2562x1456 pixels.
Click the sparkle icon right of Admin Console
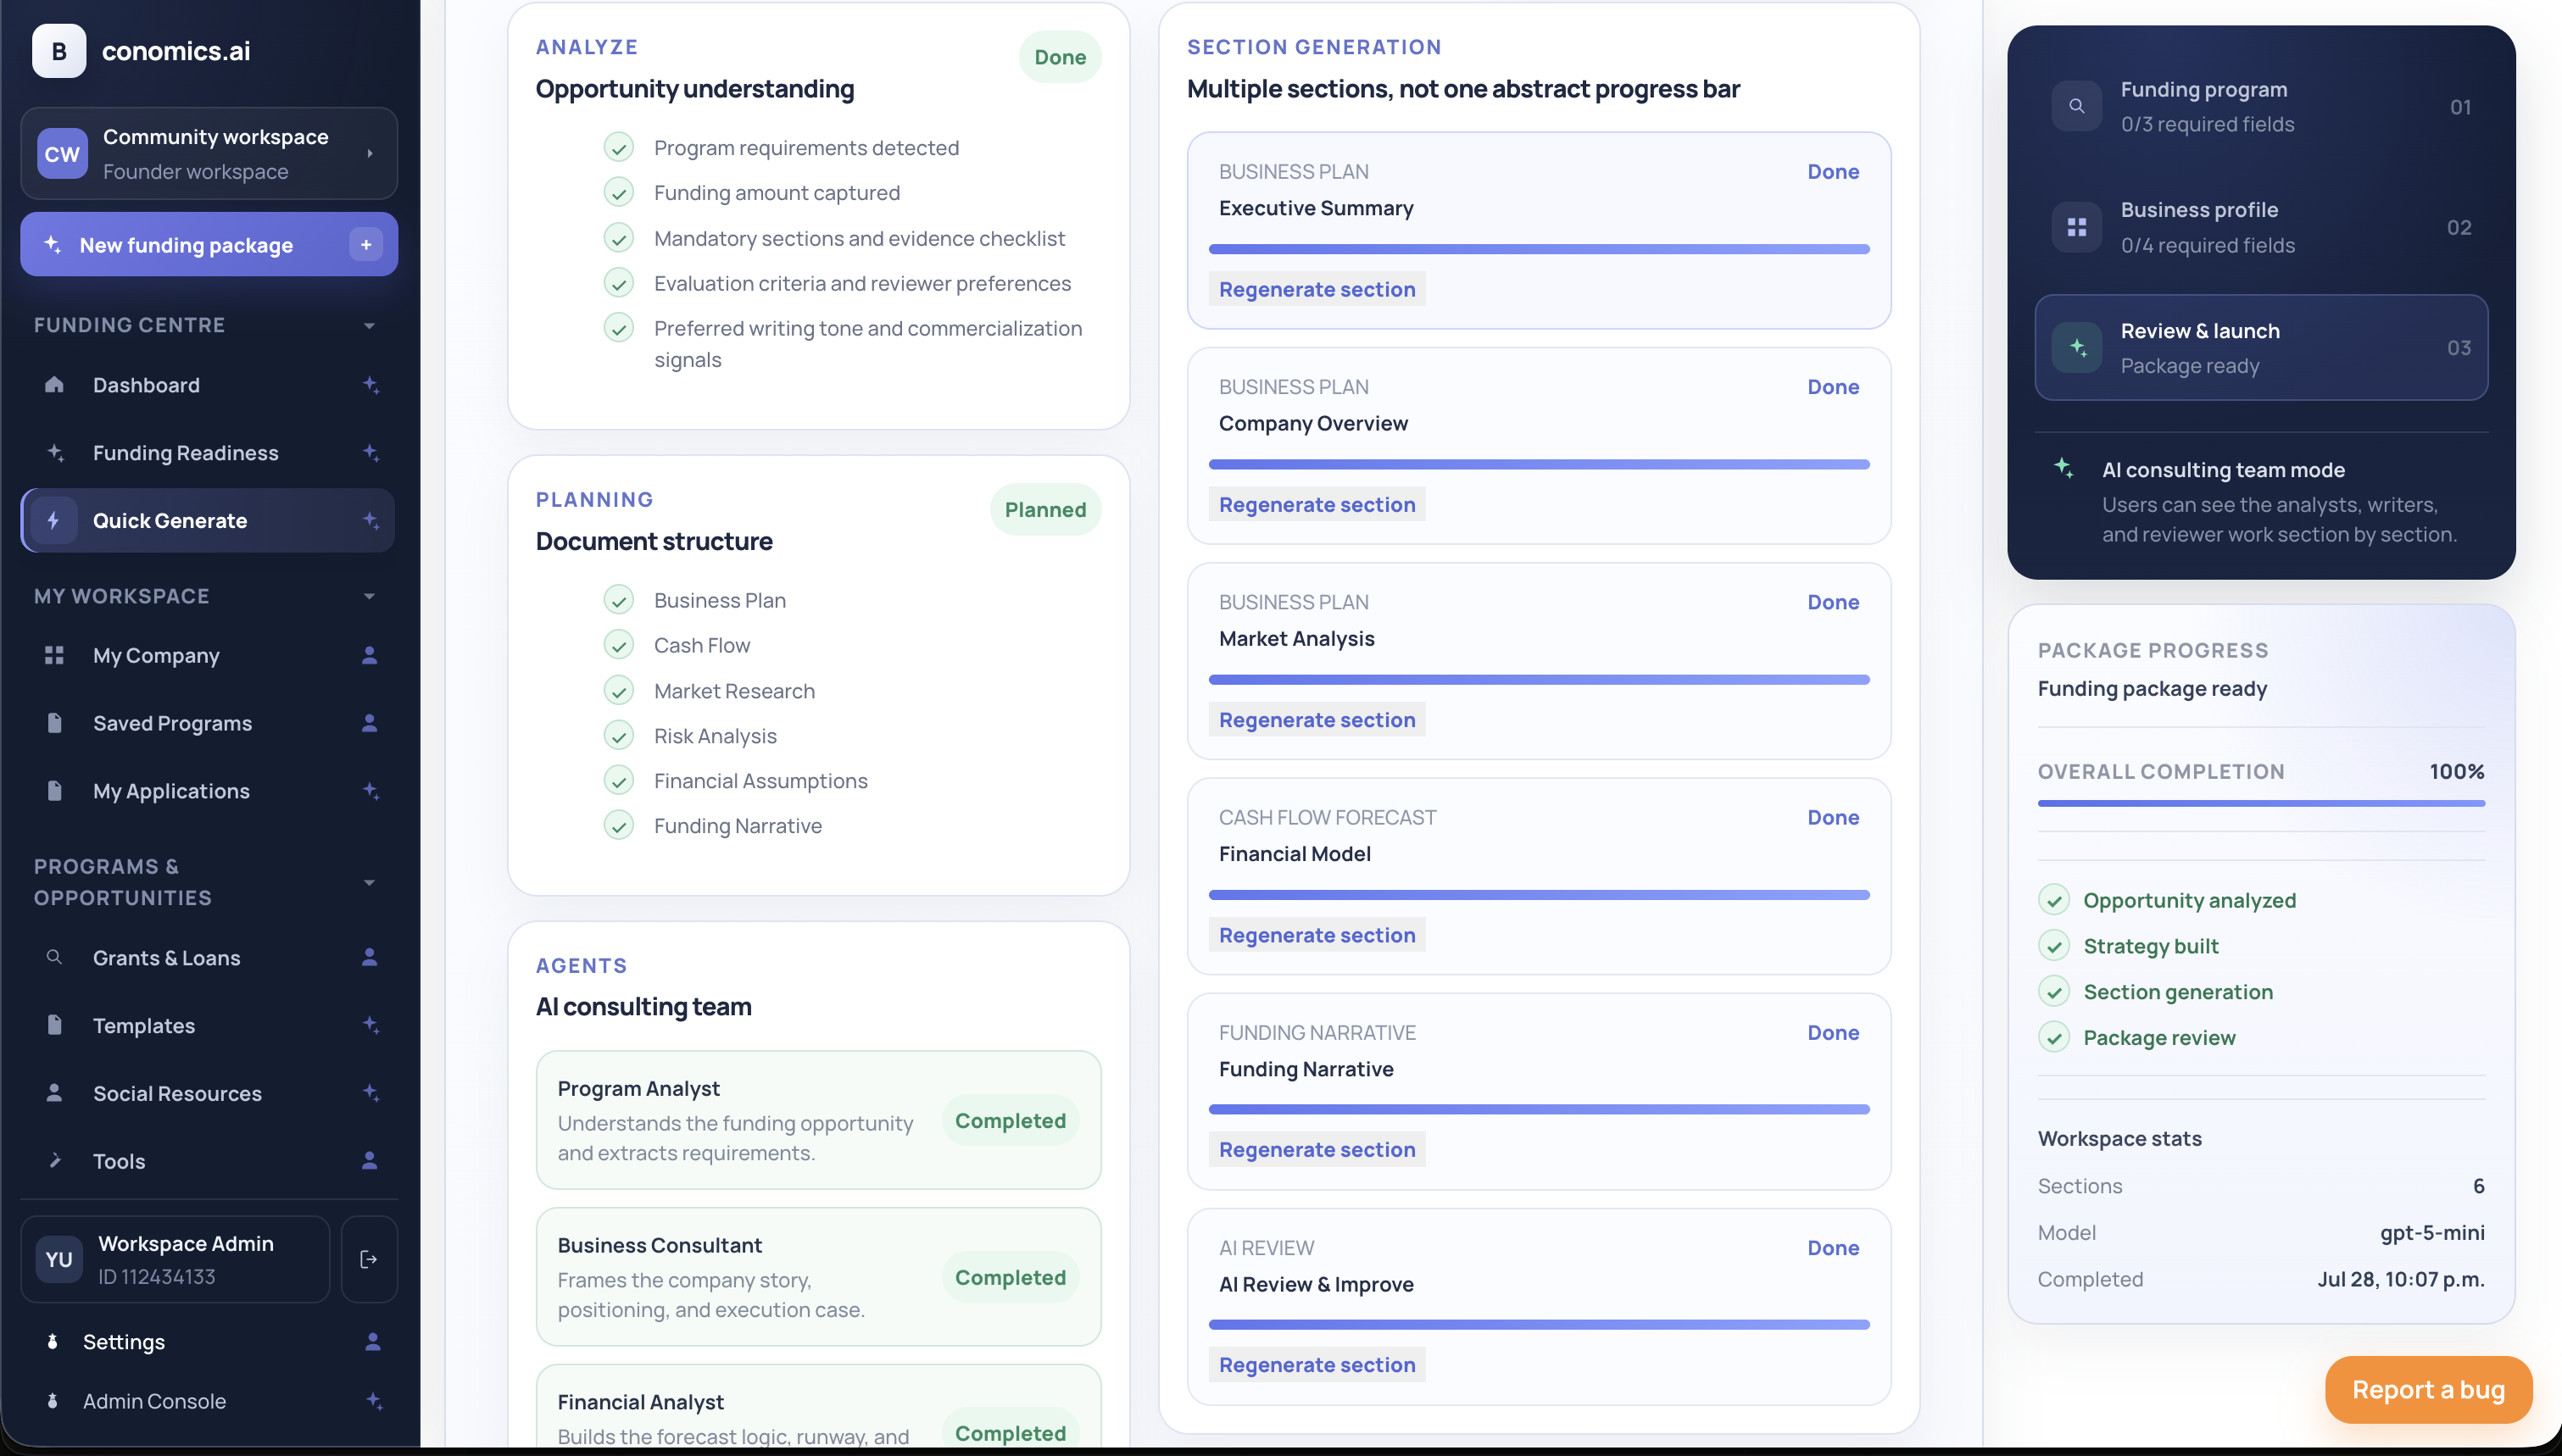click(374, 1401)
